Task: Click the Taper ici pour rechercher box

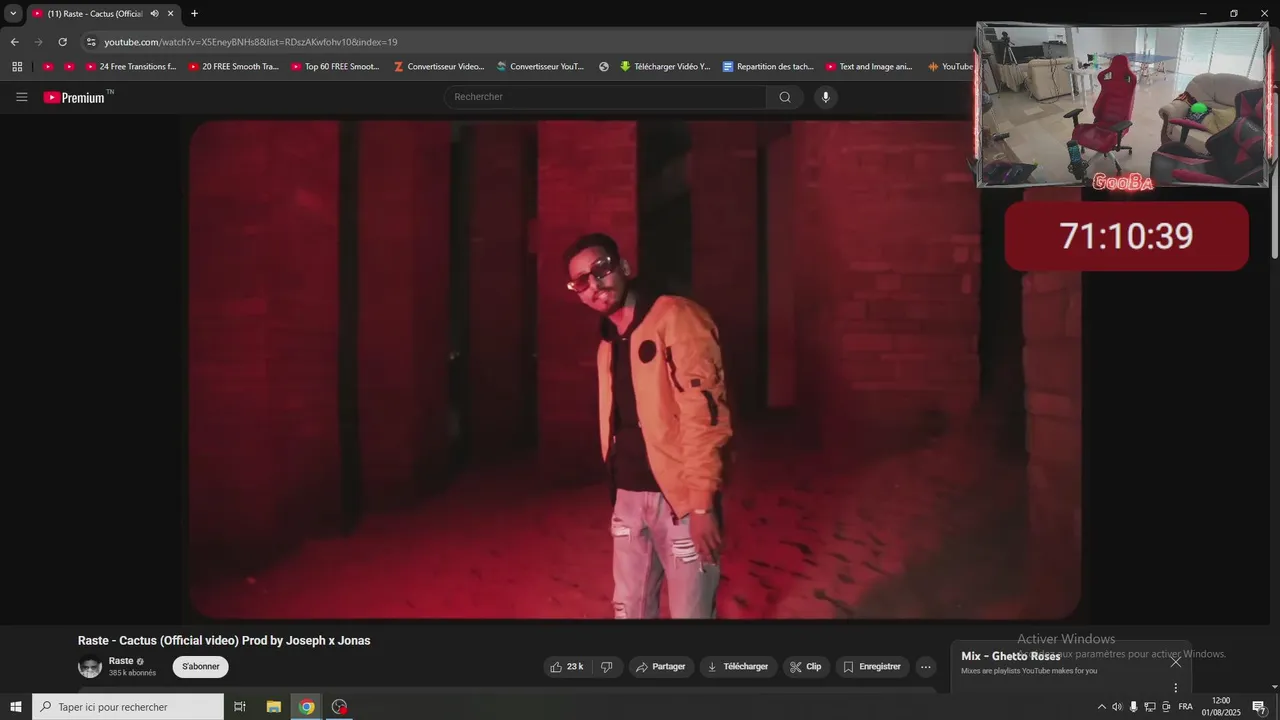Action: click(128, 707)
